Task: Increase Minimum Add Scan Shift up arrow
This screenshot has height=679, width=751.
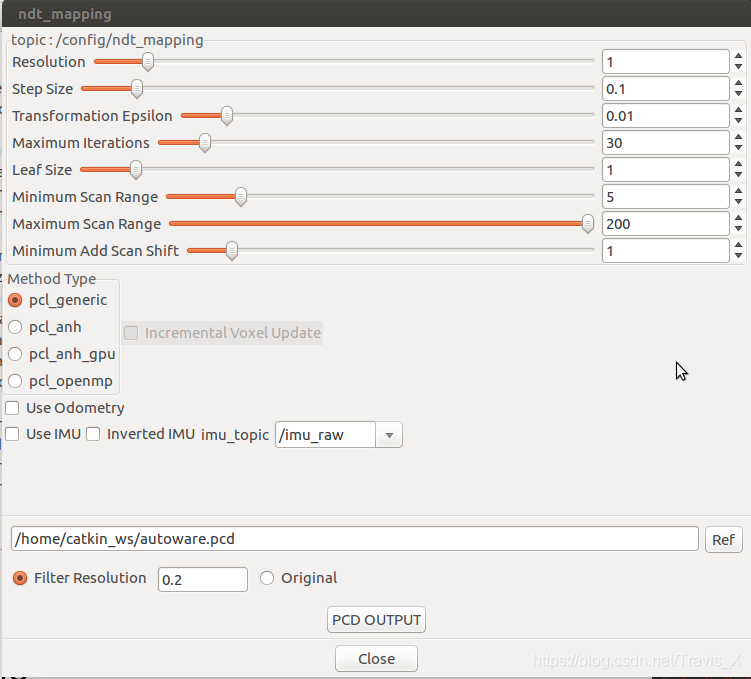Action: pyautogui.click(x=739, y=245)
